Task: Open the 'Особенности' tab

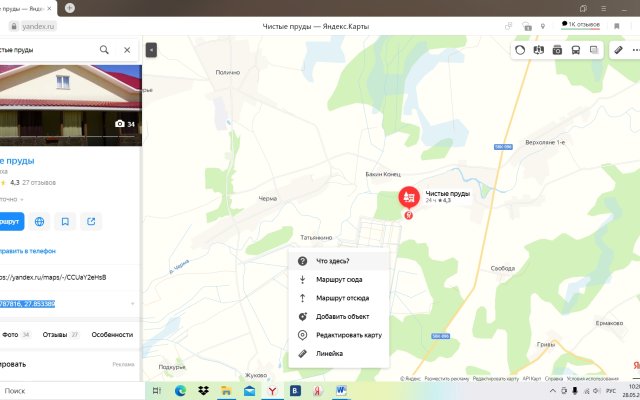Action: (112, 334)
